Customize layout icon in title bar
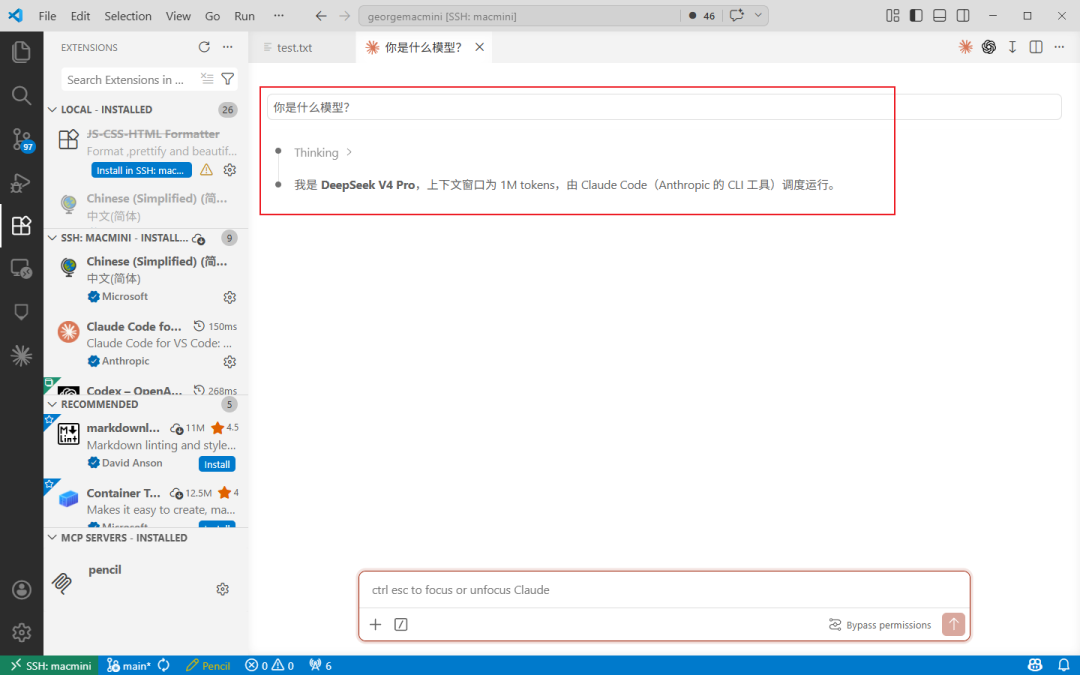The height and width of the screenshot is (675, 1080). pyautogui.click(x=893, y=16)
